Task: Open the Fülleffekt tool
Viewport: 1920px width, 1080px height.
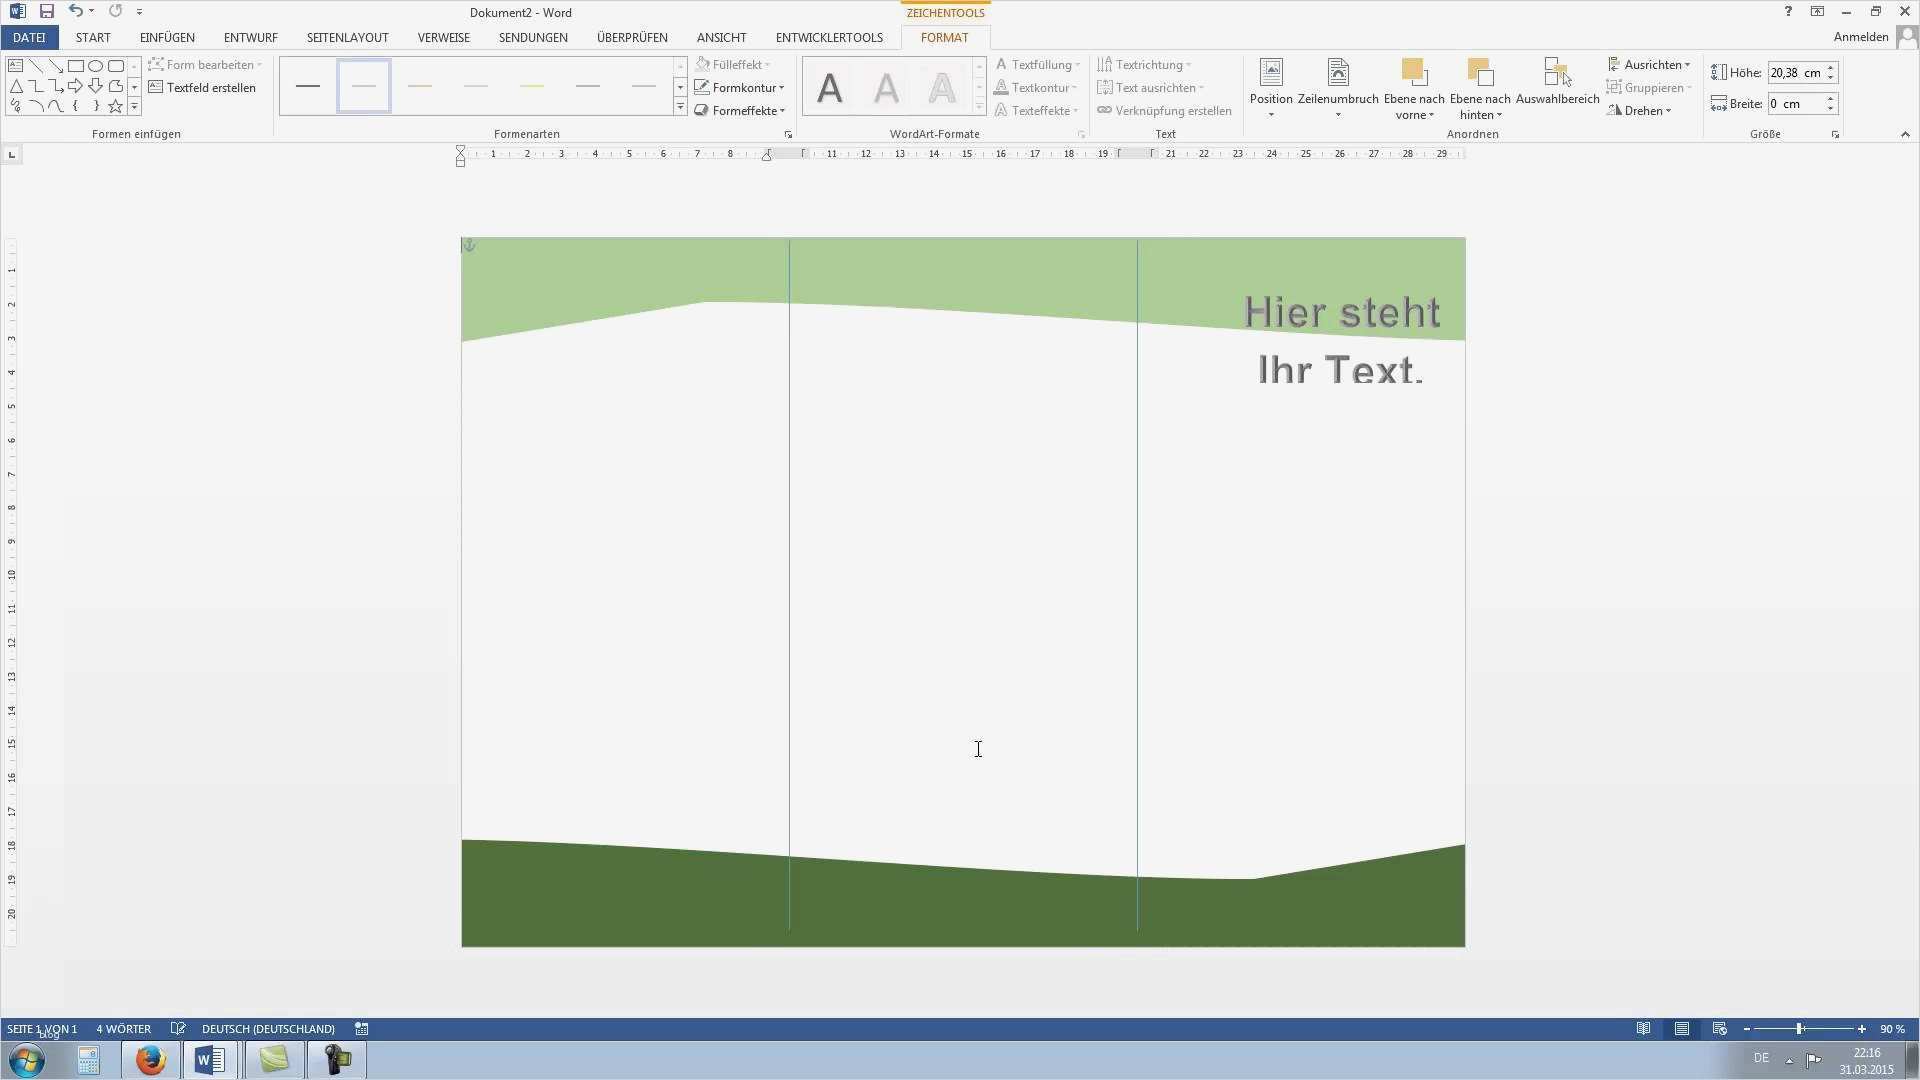Action: [x=736, y=64]
